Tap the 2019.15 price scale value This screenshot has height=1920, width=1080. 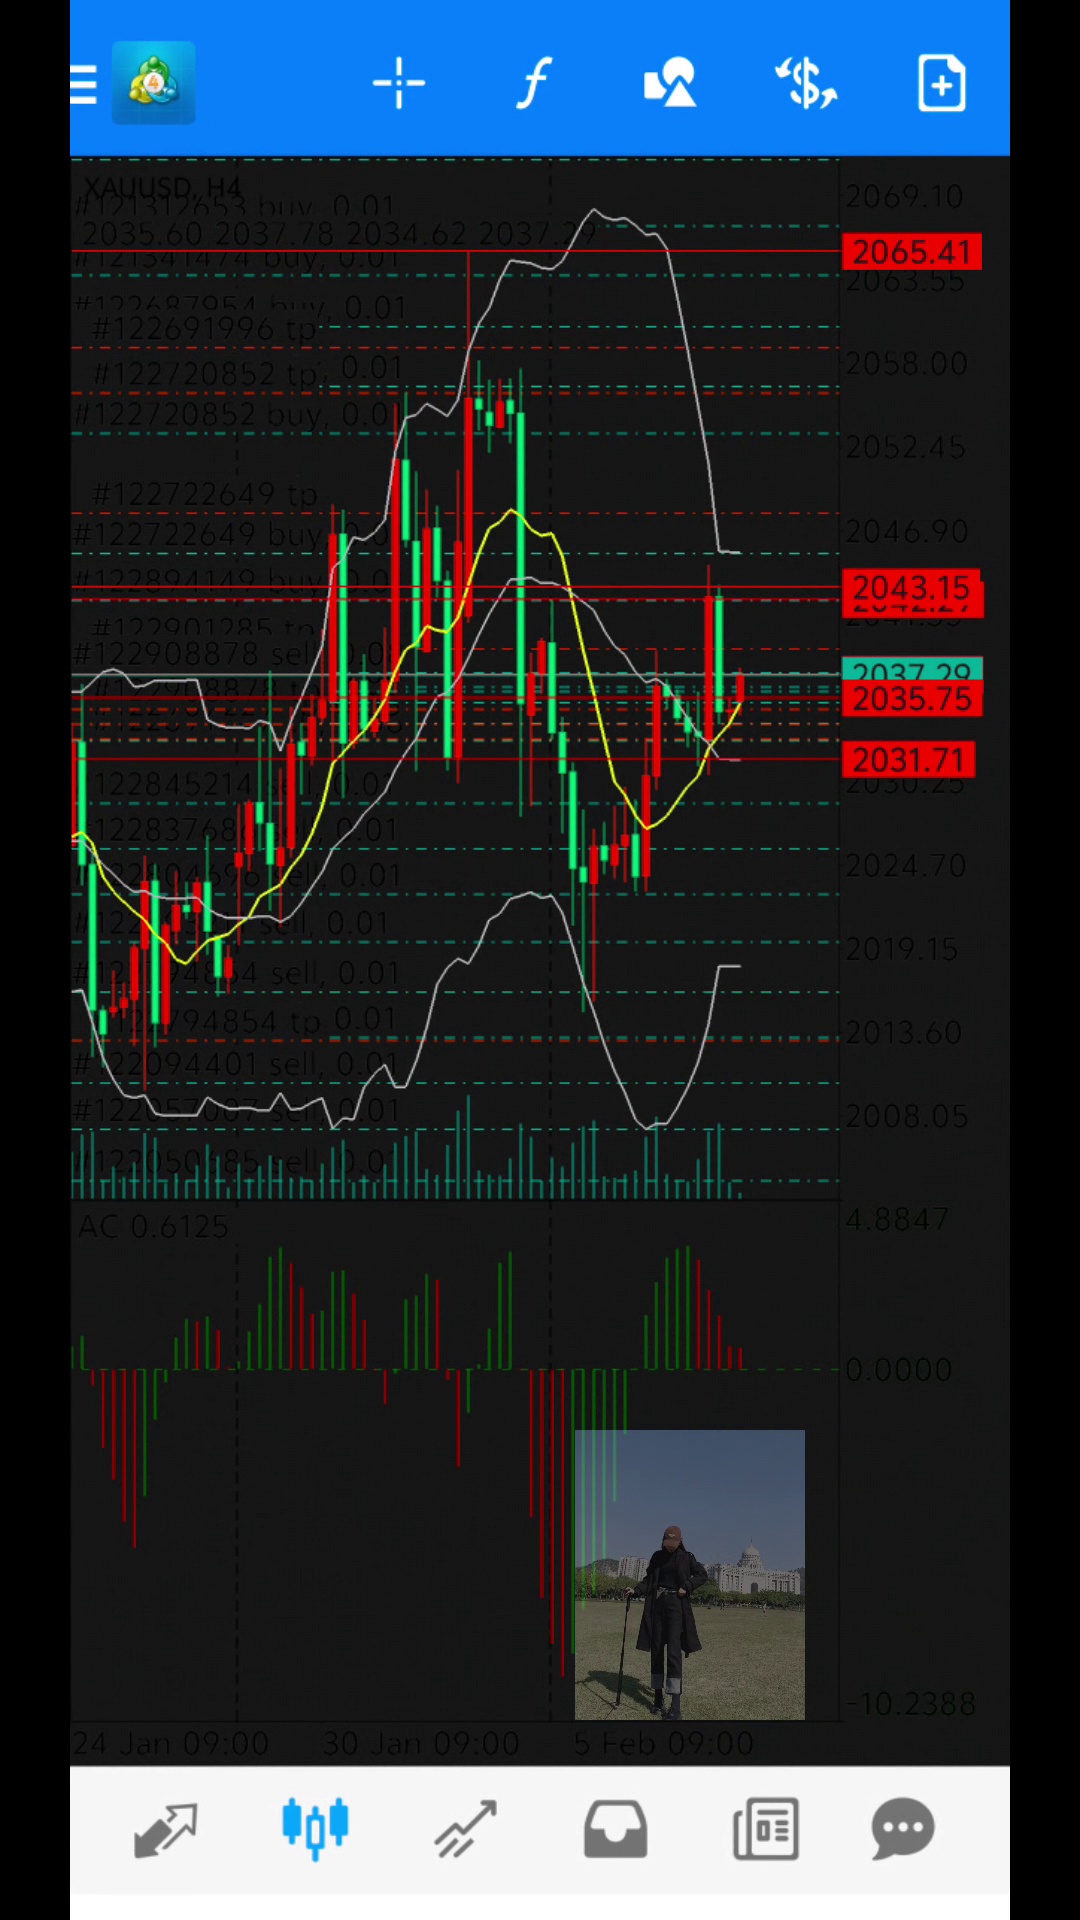pyautogui.click(x=902, y=949)
